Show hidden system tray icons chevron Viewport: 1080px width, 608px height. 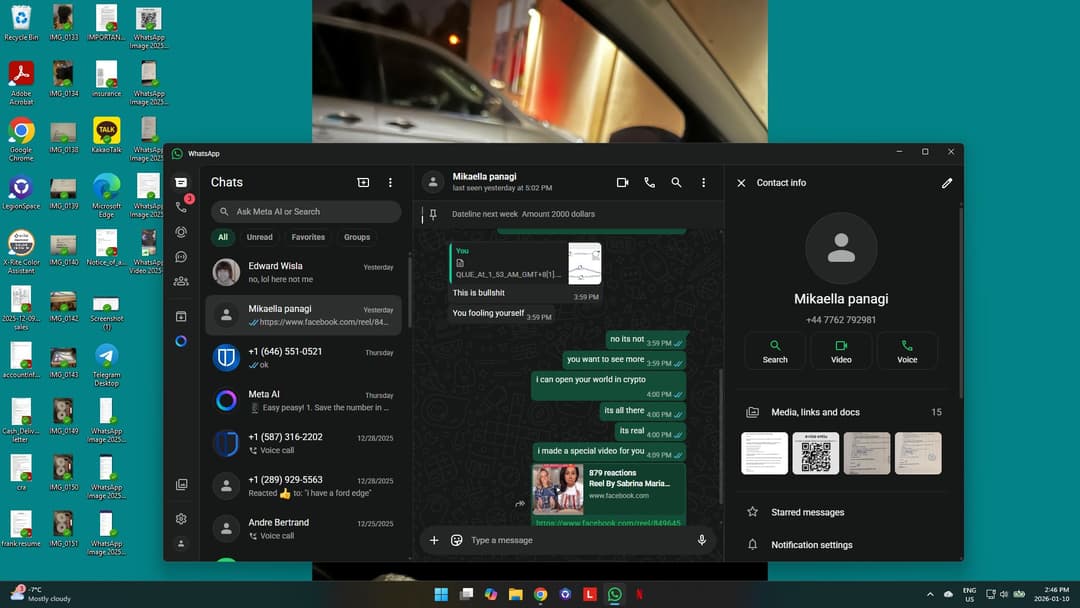click(x=930, y=594)
